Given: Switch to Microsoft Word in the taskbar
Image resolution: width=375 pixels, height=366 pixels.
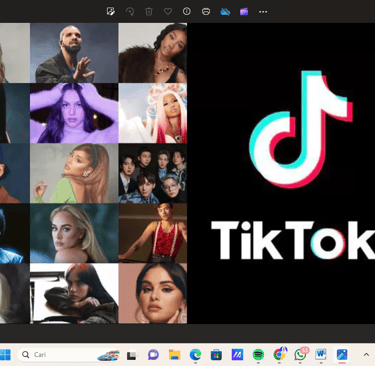Looking at the screenshot, I should (x=321, y=354).
